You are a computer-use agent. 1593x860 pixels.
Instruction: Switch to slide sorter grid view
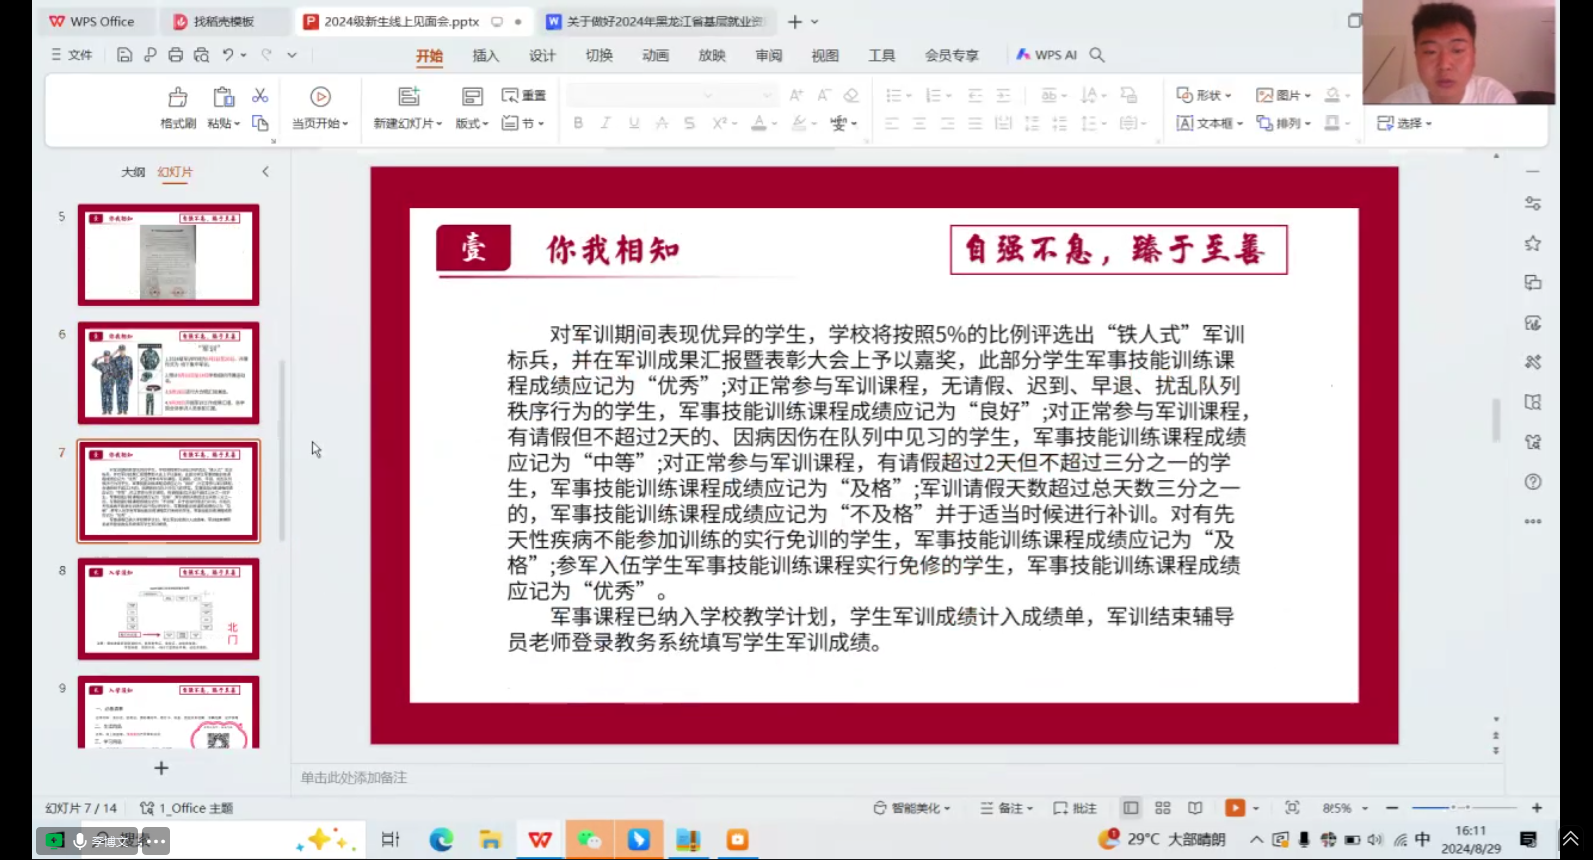tap(1163, 808)
